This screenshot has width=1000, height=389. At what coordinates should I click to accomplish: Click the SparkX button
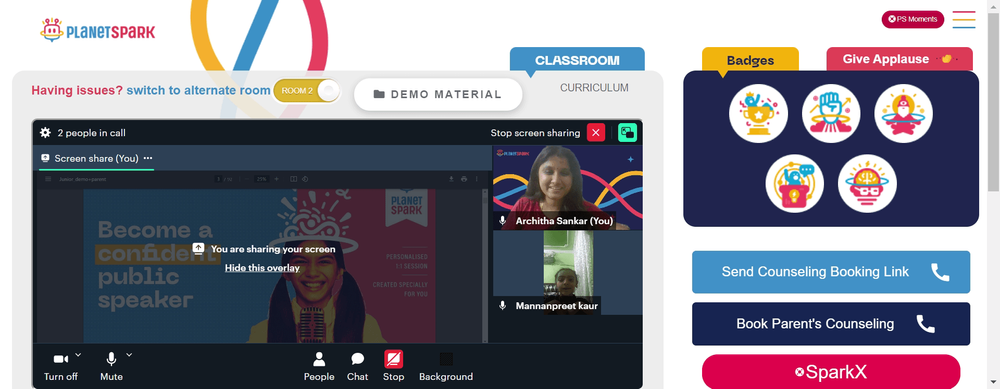(831, 372)
